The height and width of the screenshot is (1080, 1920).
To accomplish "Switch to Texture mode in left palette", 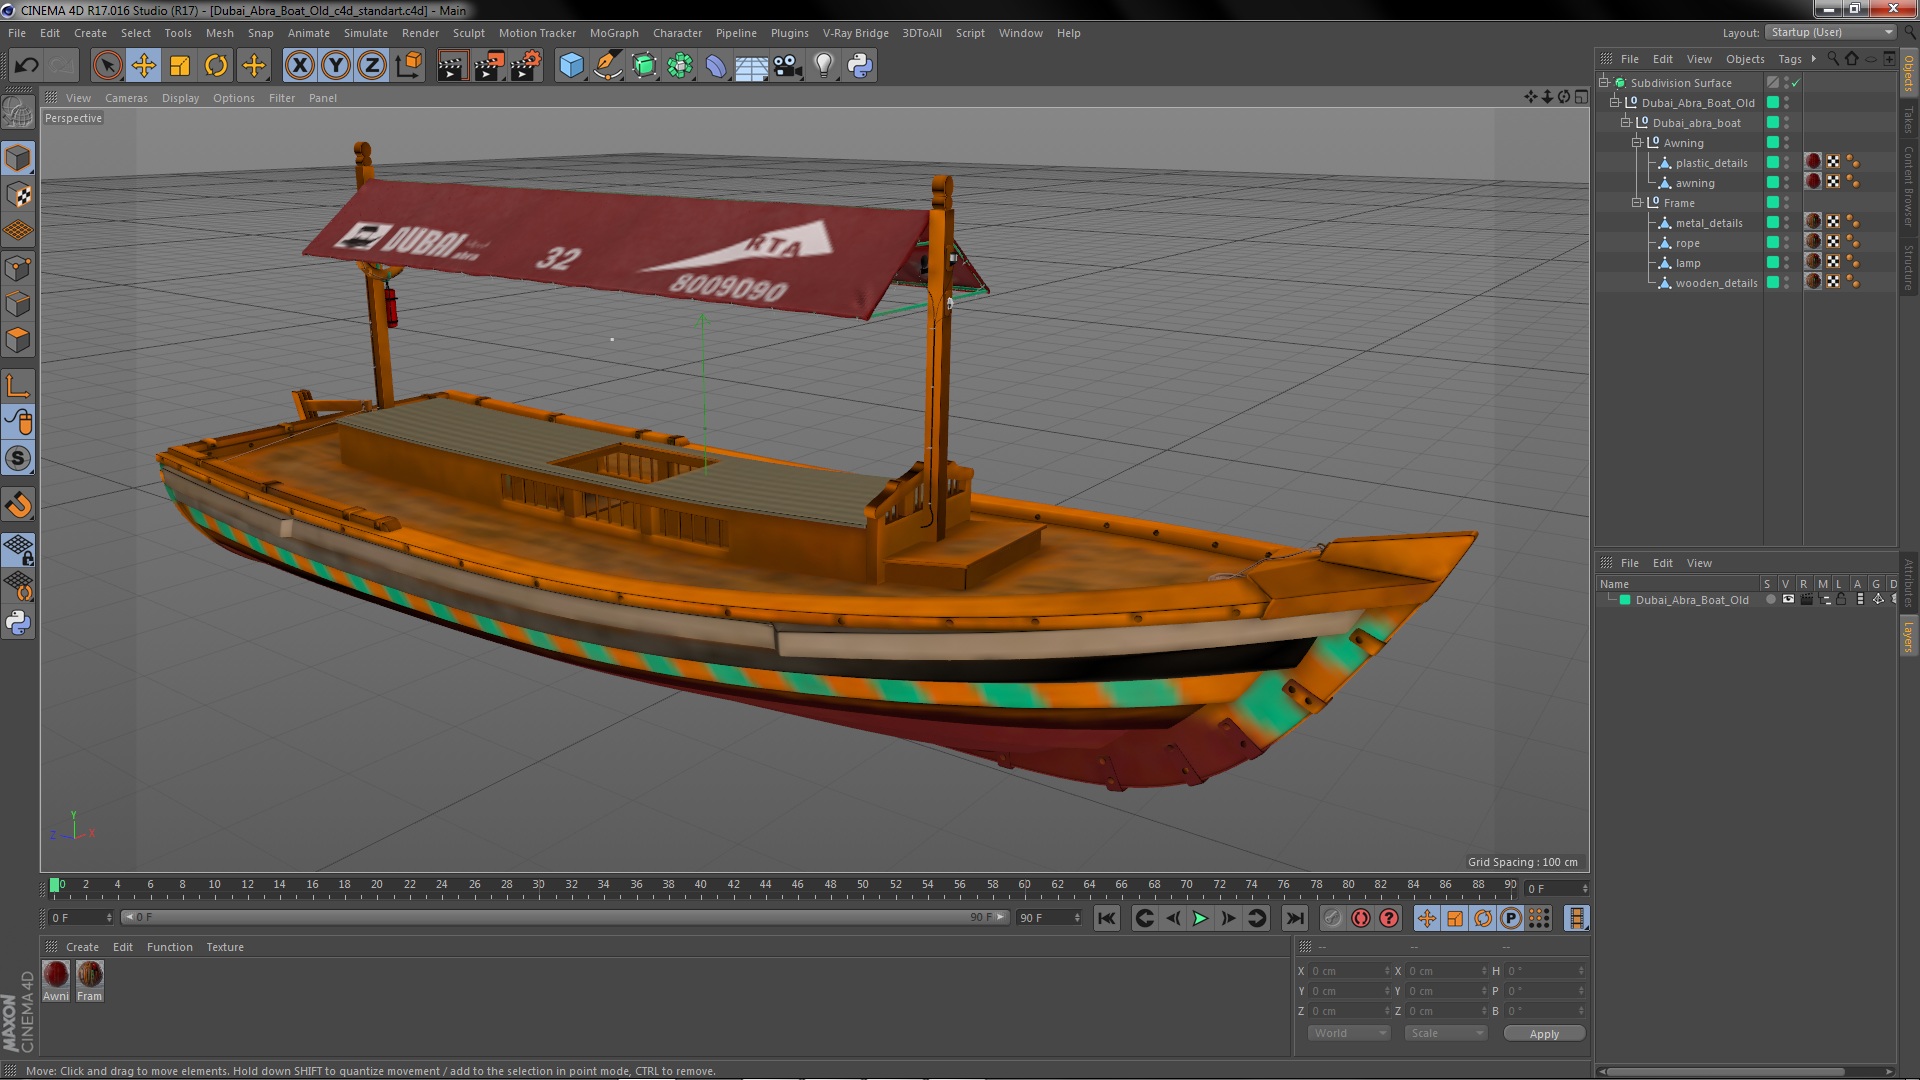I will 18,195.
